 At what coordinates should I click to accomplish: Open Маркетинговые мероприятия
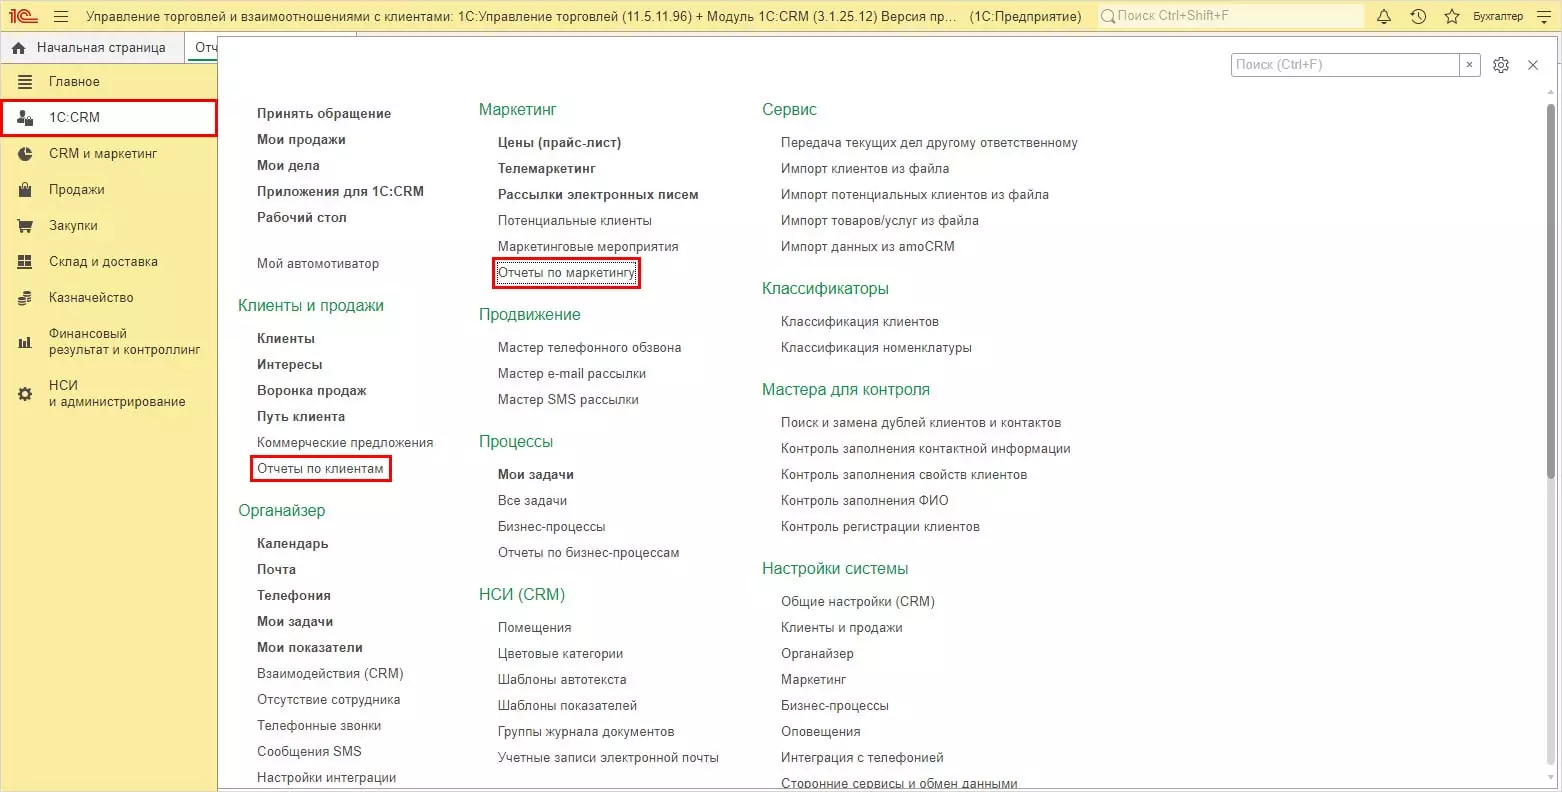point(588,246)
